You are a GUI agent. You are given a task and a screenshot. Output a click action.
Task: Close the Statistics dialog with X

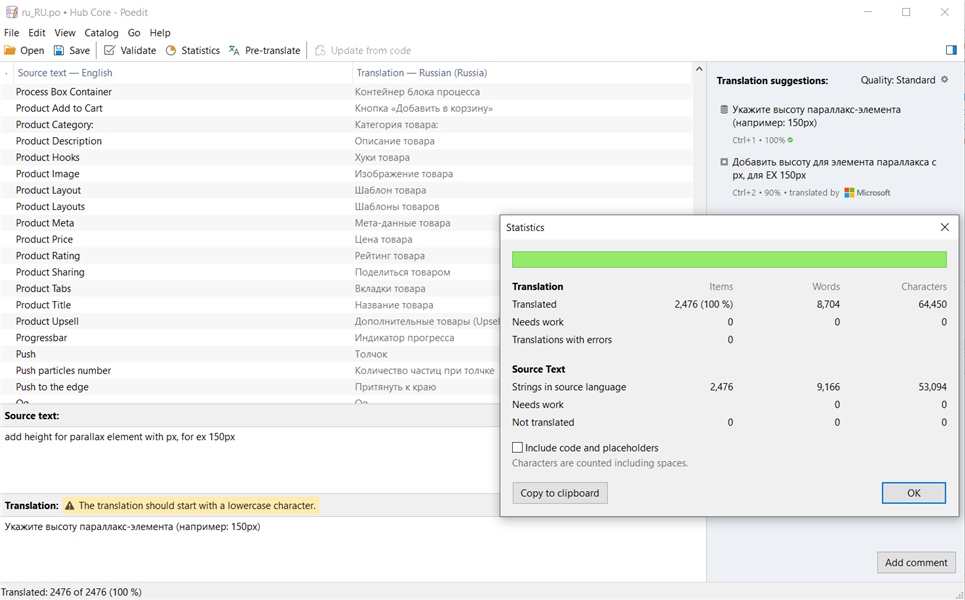(x=945, y=227)
